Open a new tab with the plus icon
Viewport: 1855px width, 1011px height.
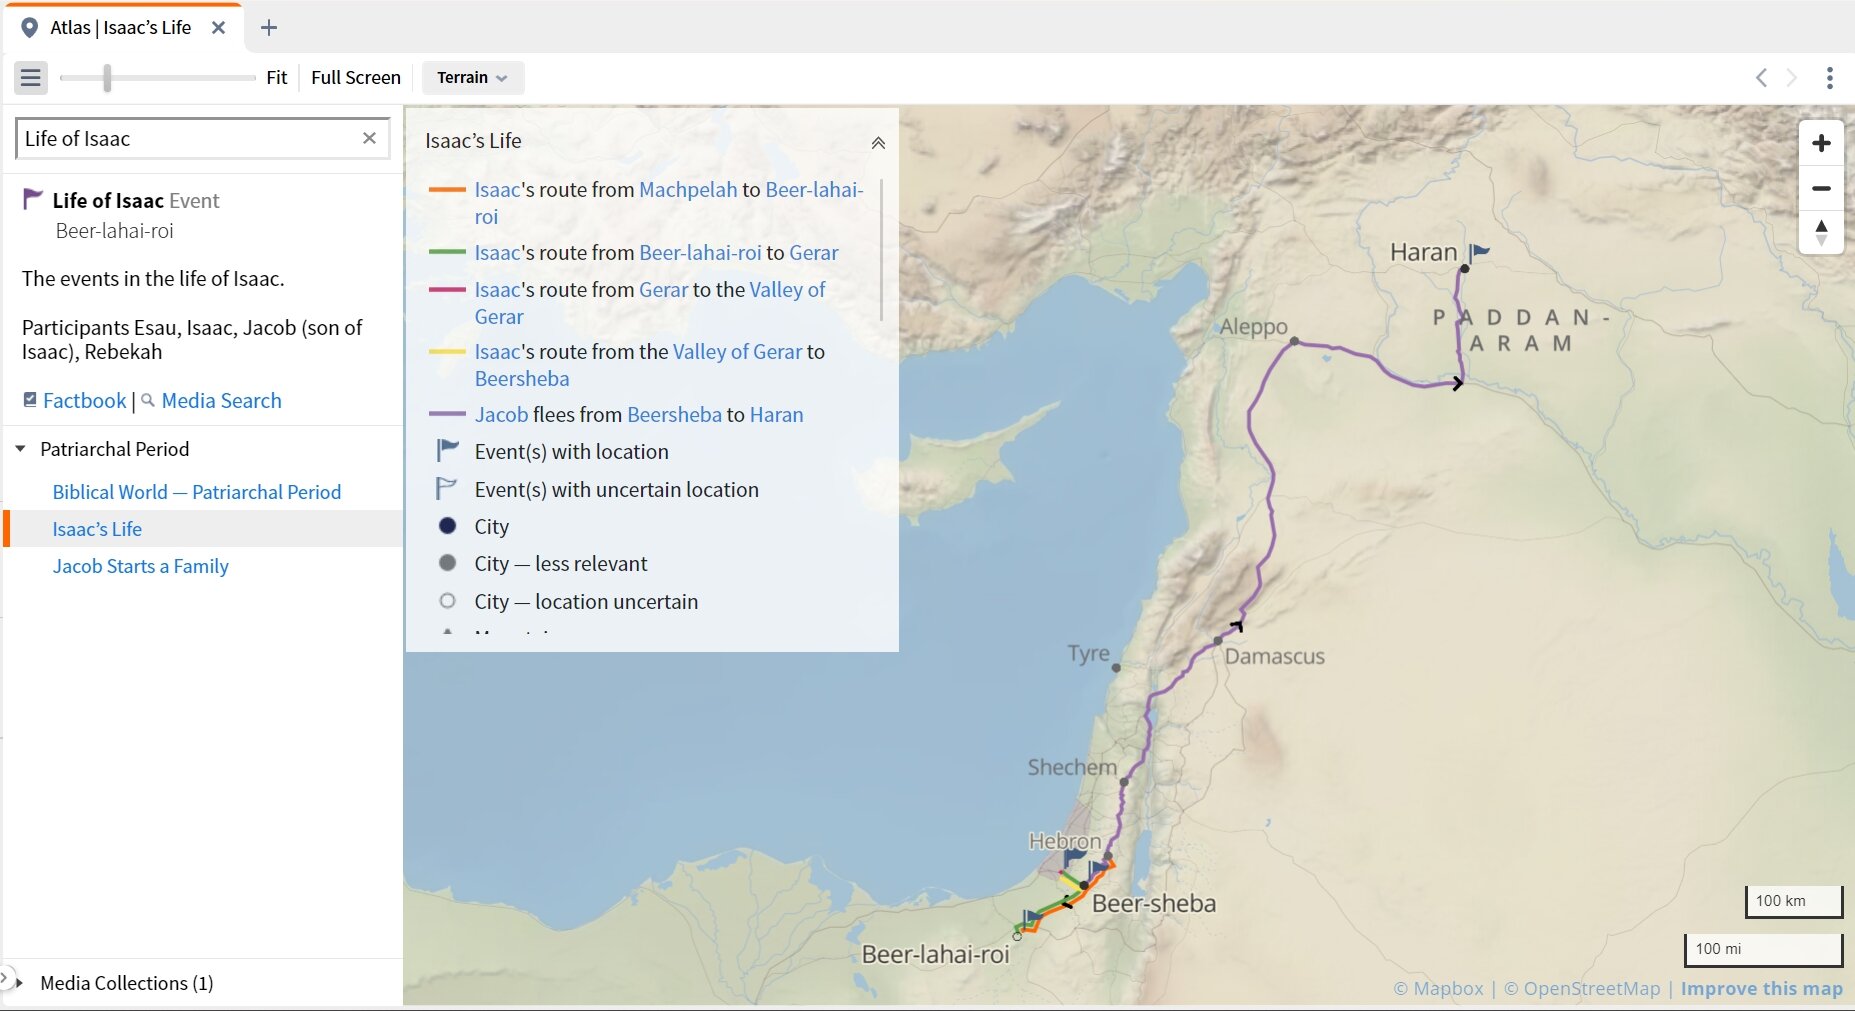(267, 27)
